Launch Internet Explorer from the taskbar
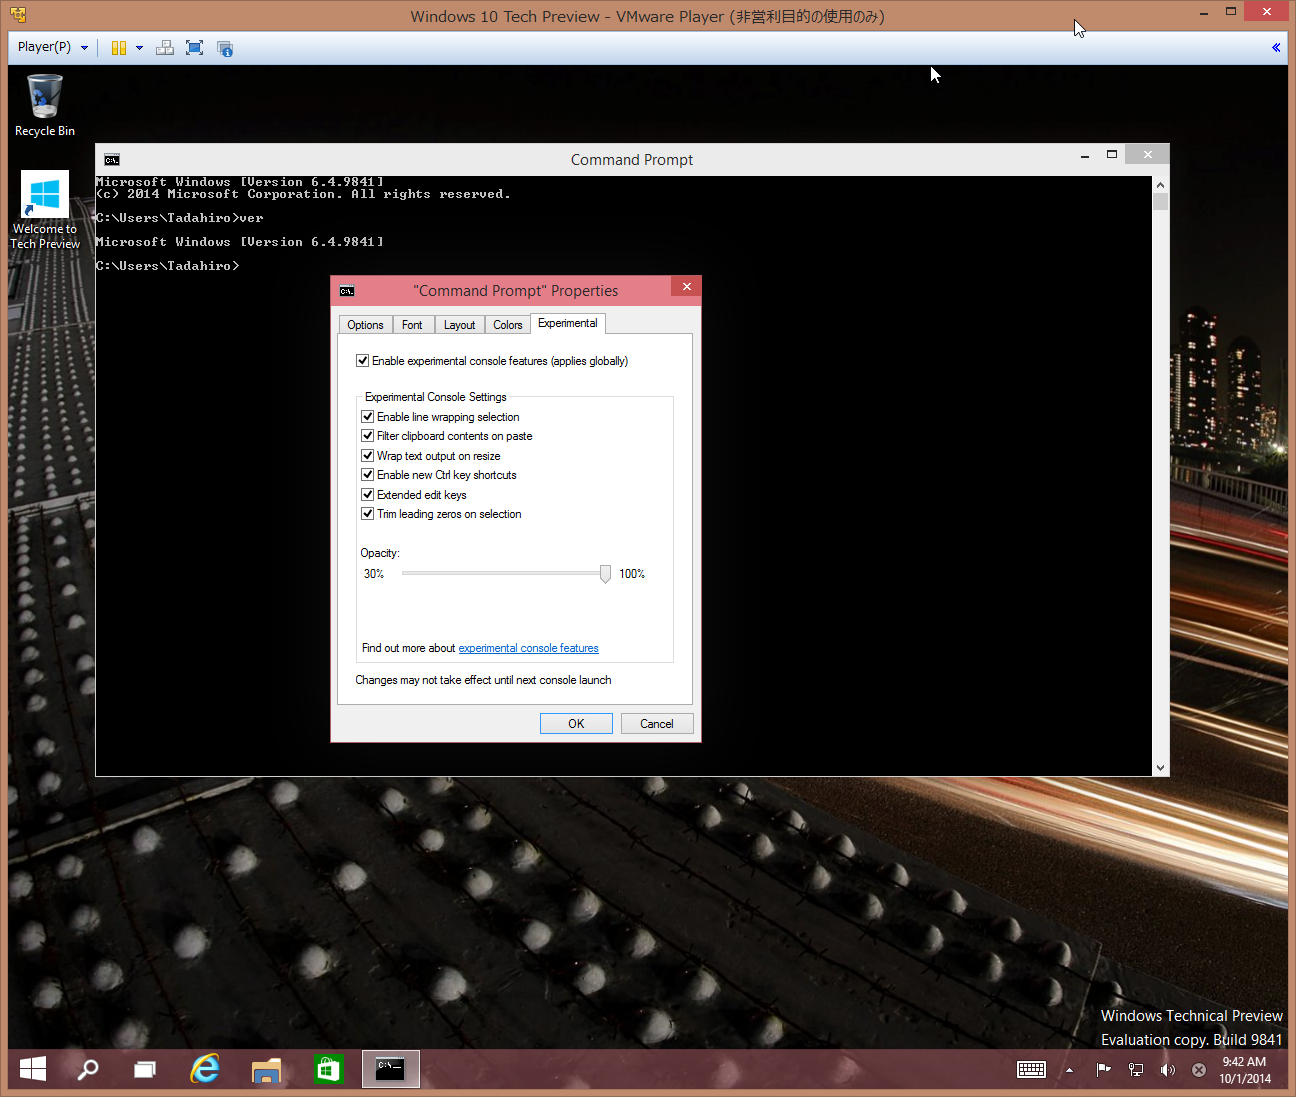This screenshot has width=1296, height=1097. click(204, 1069)
